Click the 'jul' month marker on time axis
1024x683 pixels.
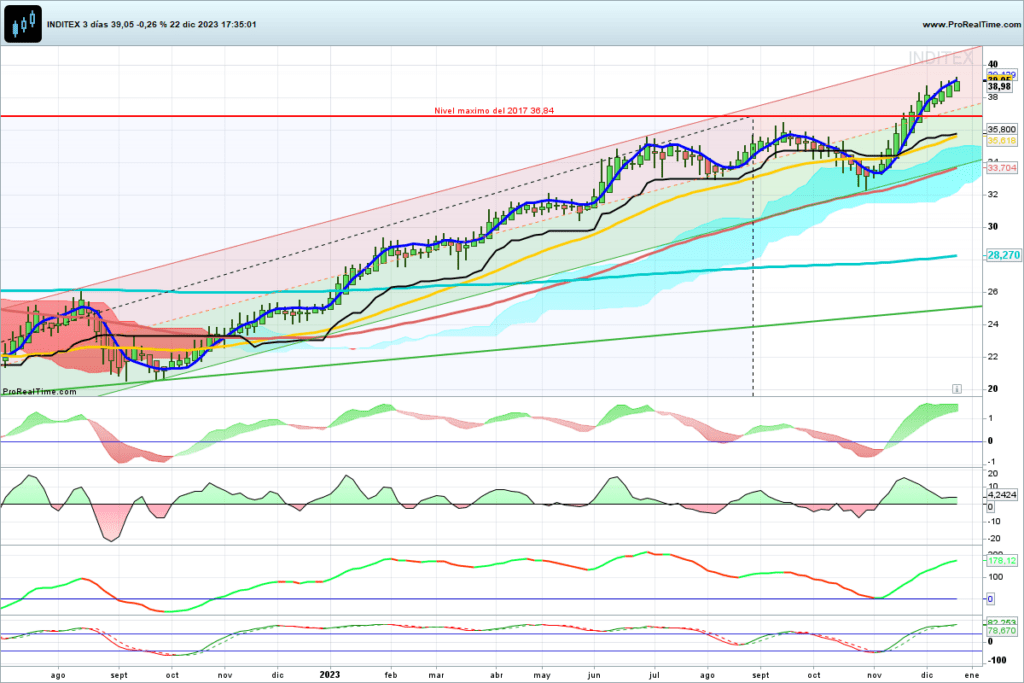pyautogui.click(x=653, y=675)
